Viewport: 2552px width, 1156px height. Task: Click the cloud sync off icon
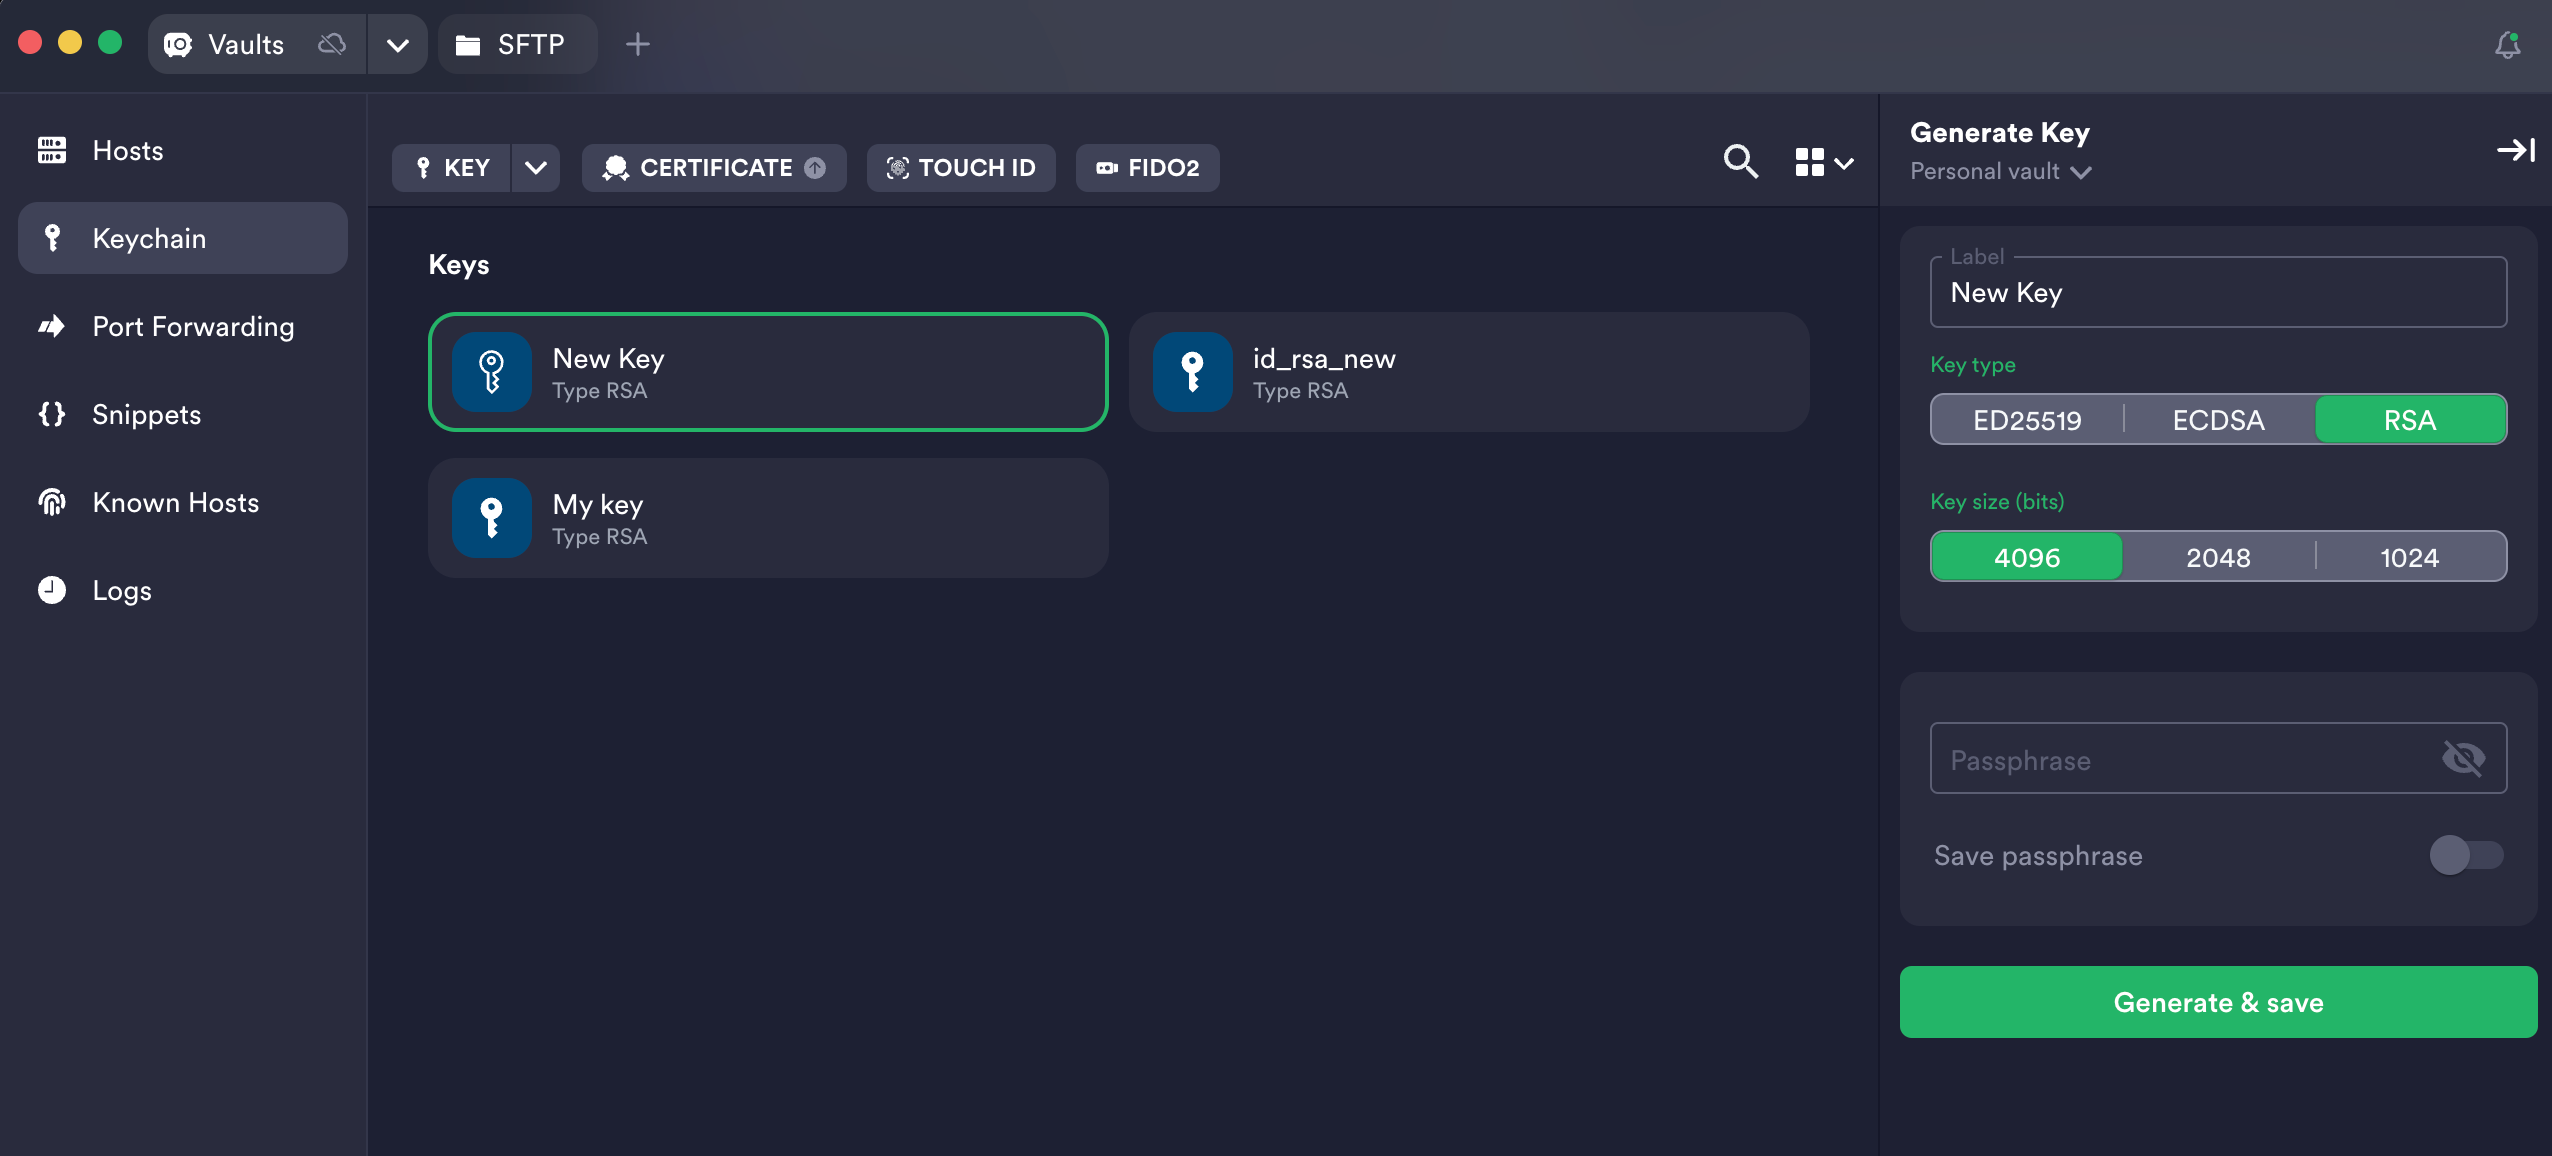[331, 44]
